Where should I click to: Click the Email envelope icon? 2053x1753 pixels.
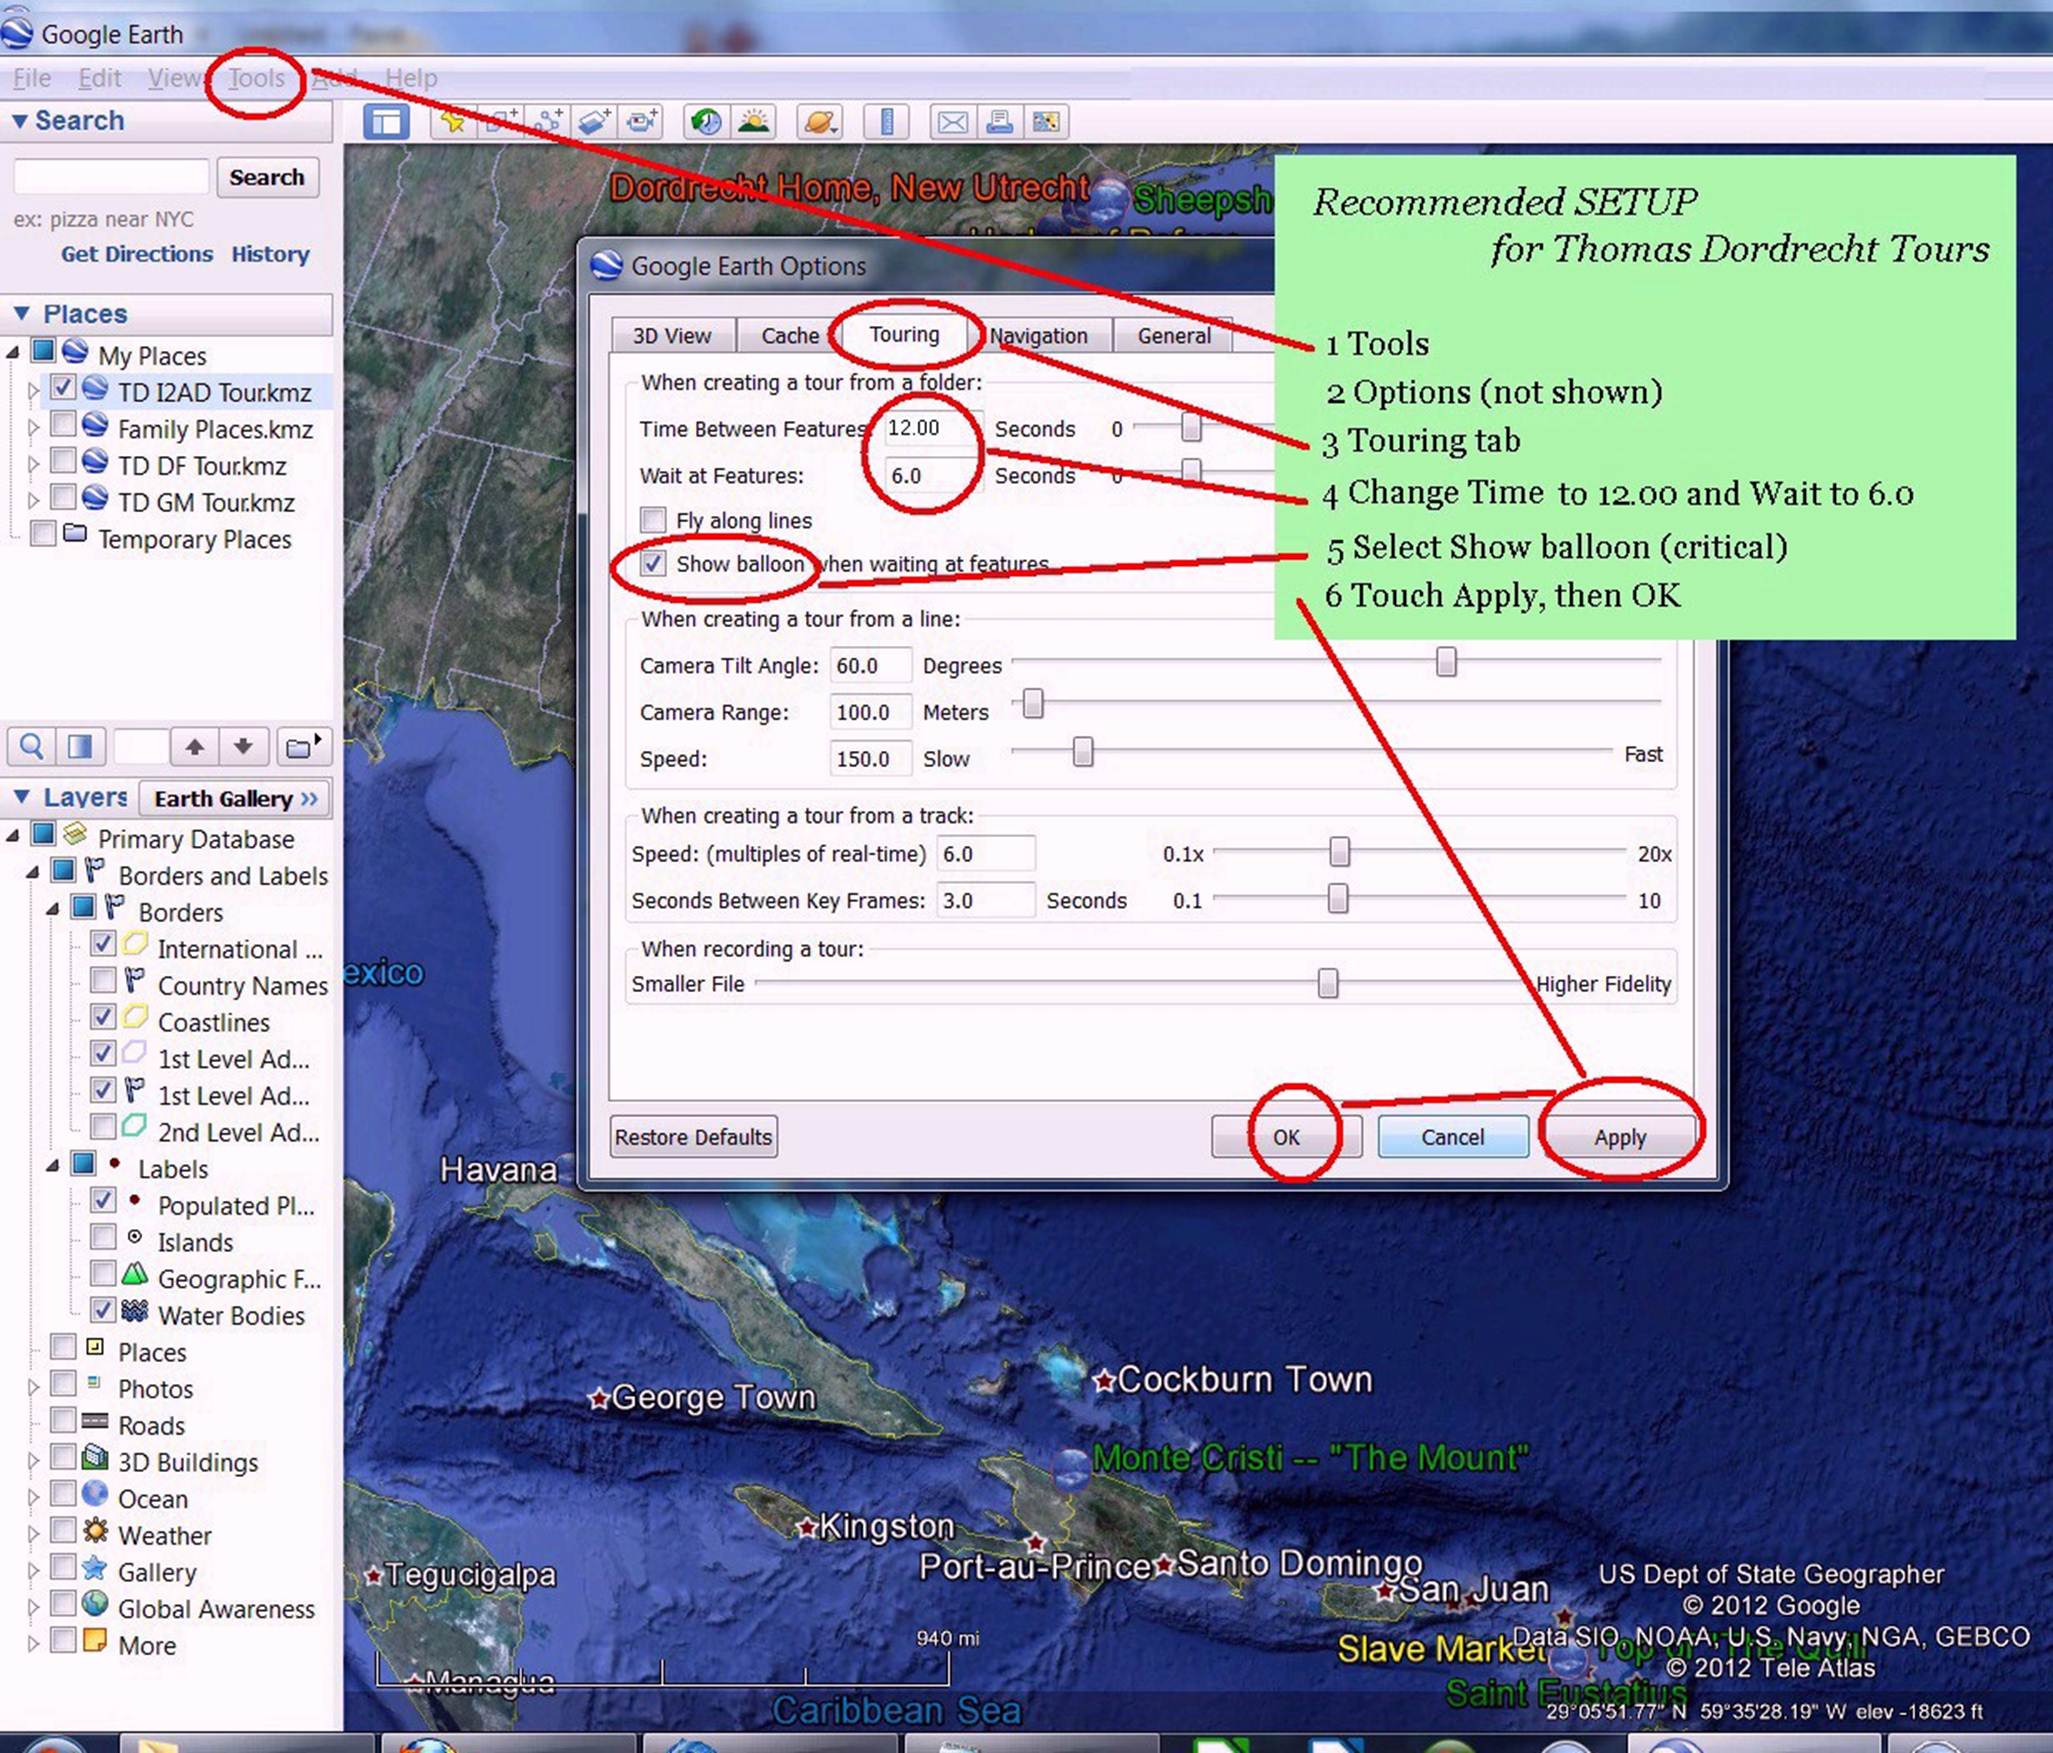click(952, 122)
